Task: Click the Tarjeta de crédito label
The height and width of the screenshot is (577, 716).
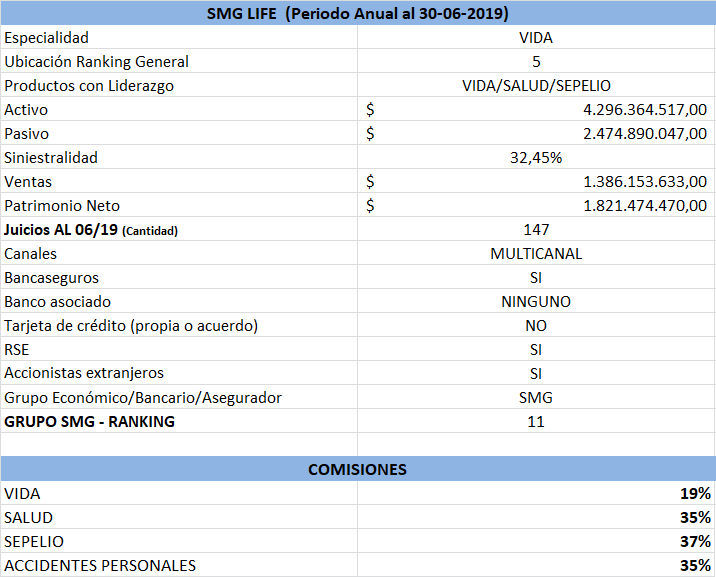Action: coord(179,325)
